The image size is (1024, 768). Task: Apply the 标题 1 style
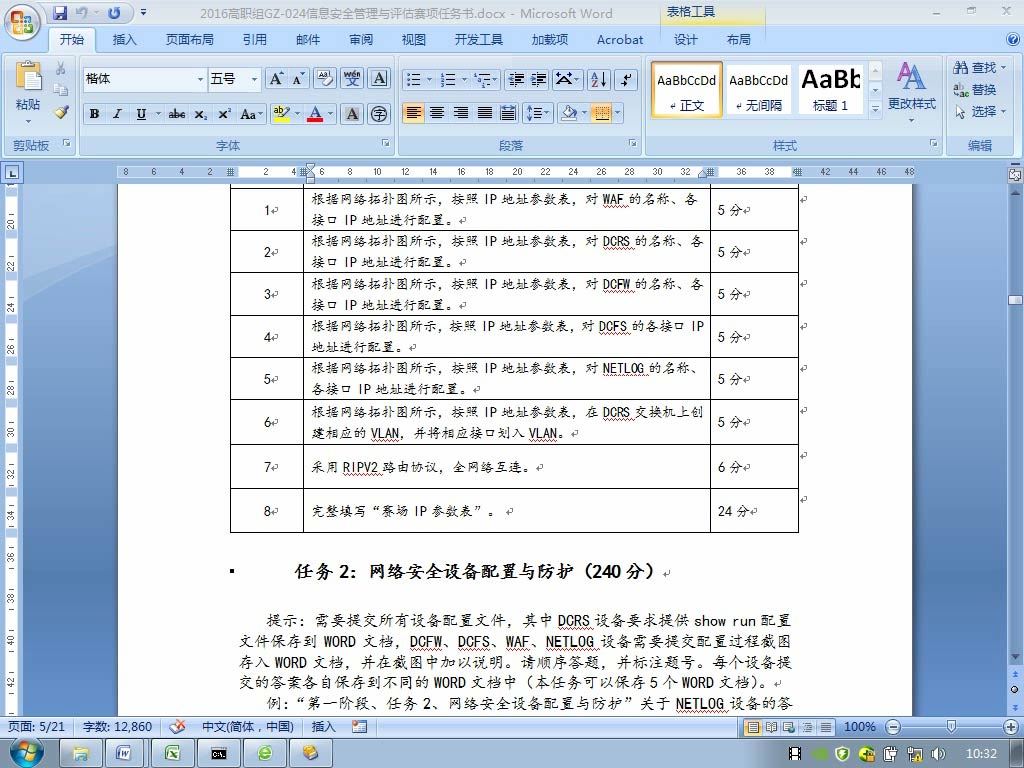(830, 89)
